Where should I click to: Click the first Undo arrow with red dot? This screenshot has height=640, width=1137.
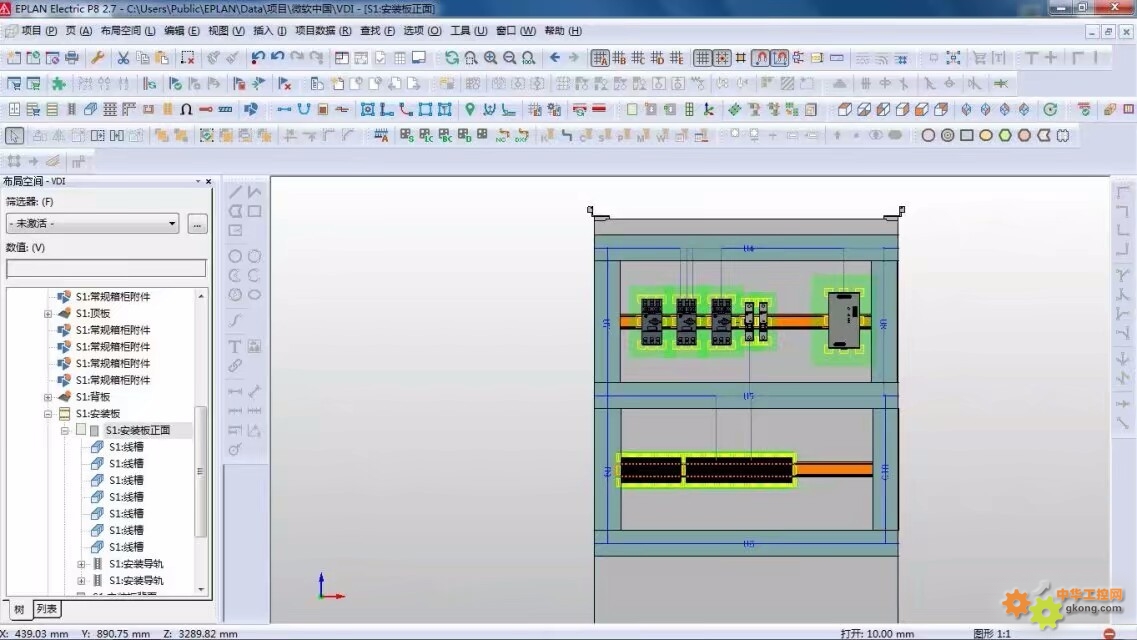[x=258, y=57]
